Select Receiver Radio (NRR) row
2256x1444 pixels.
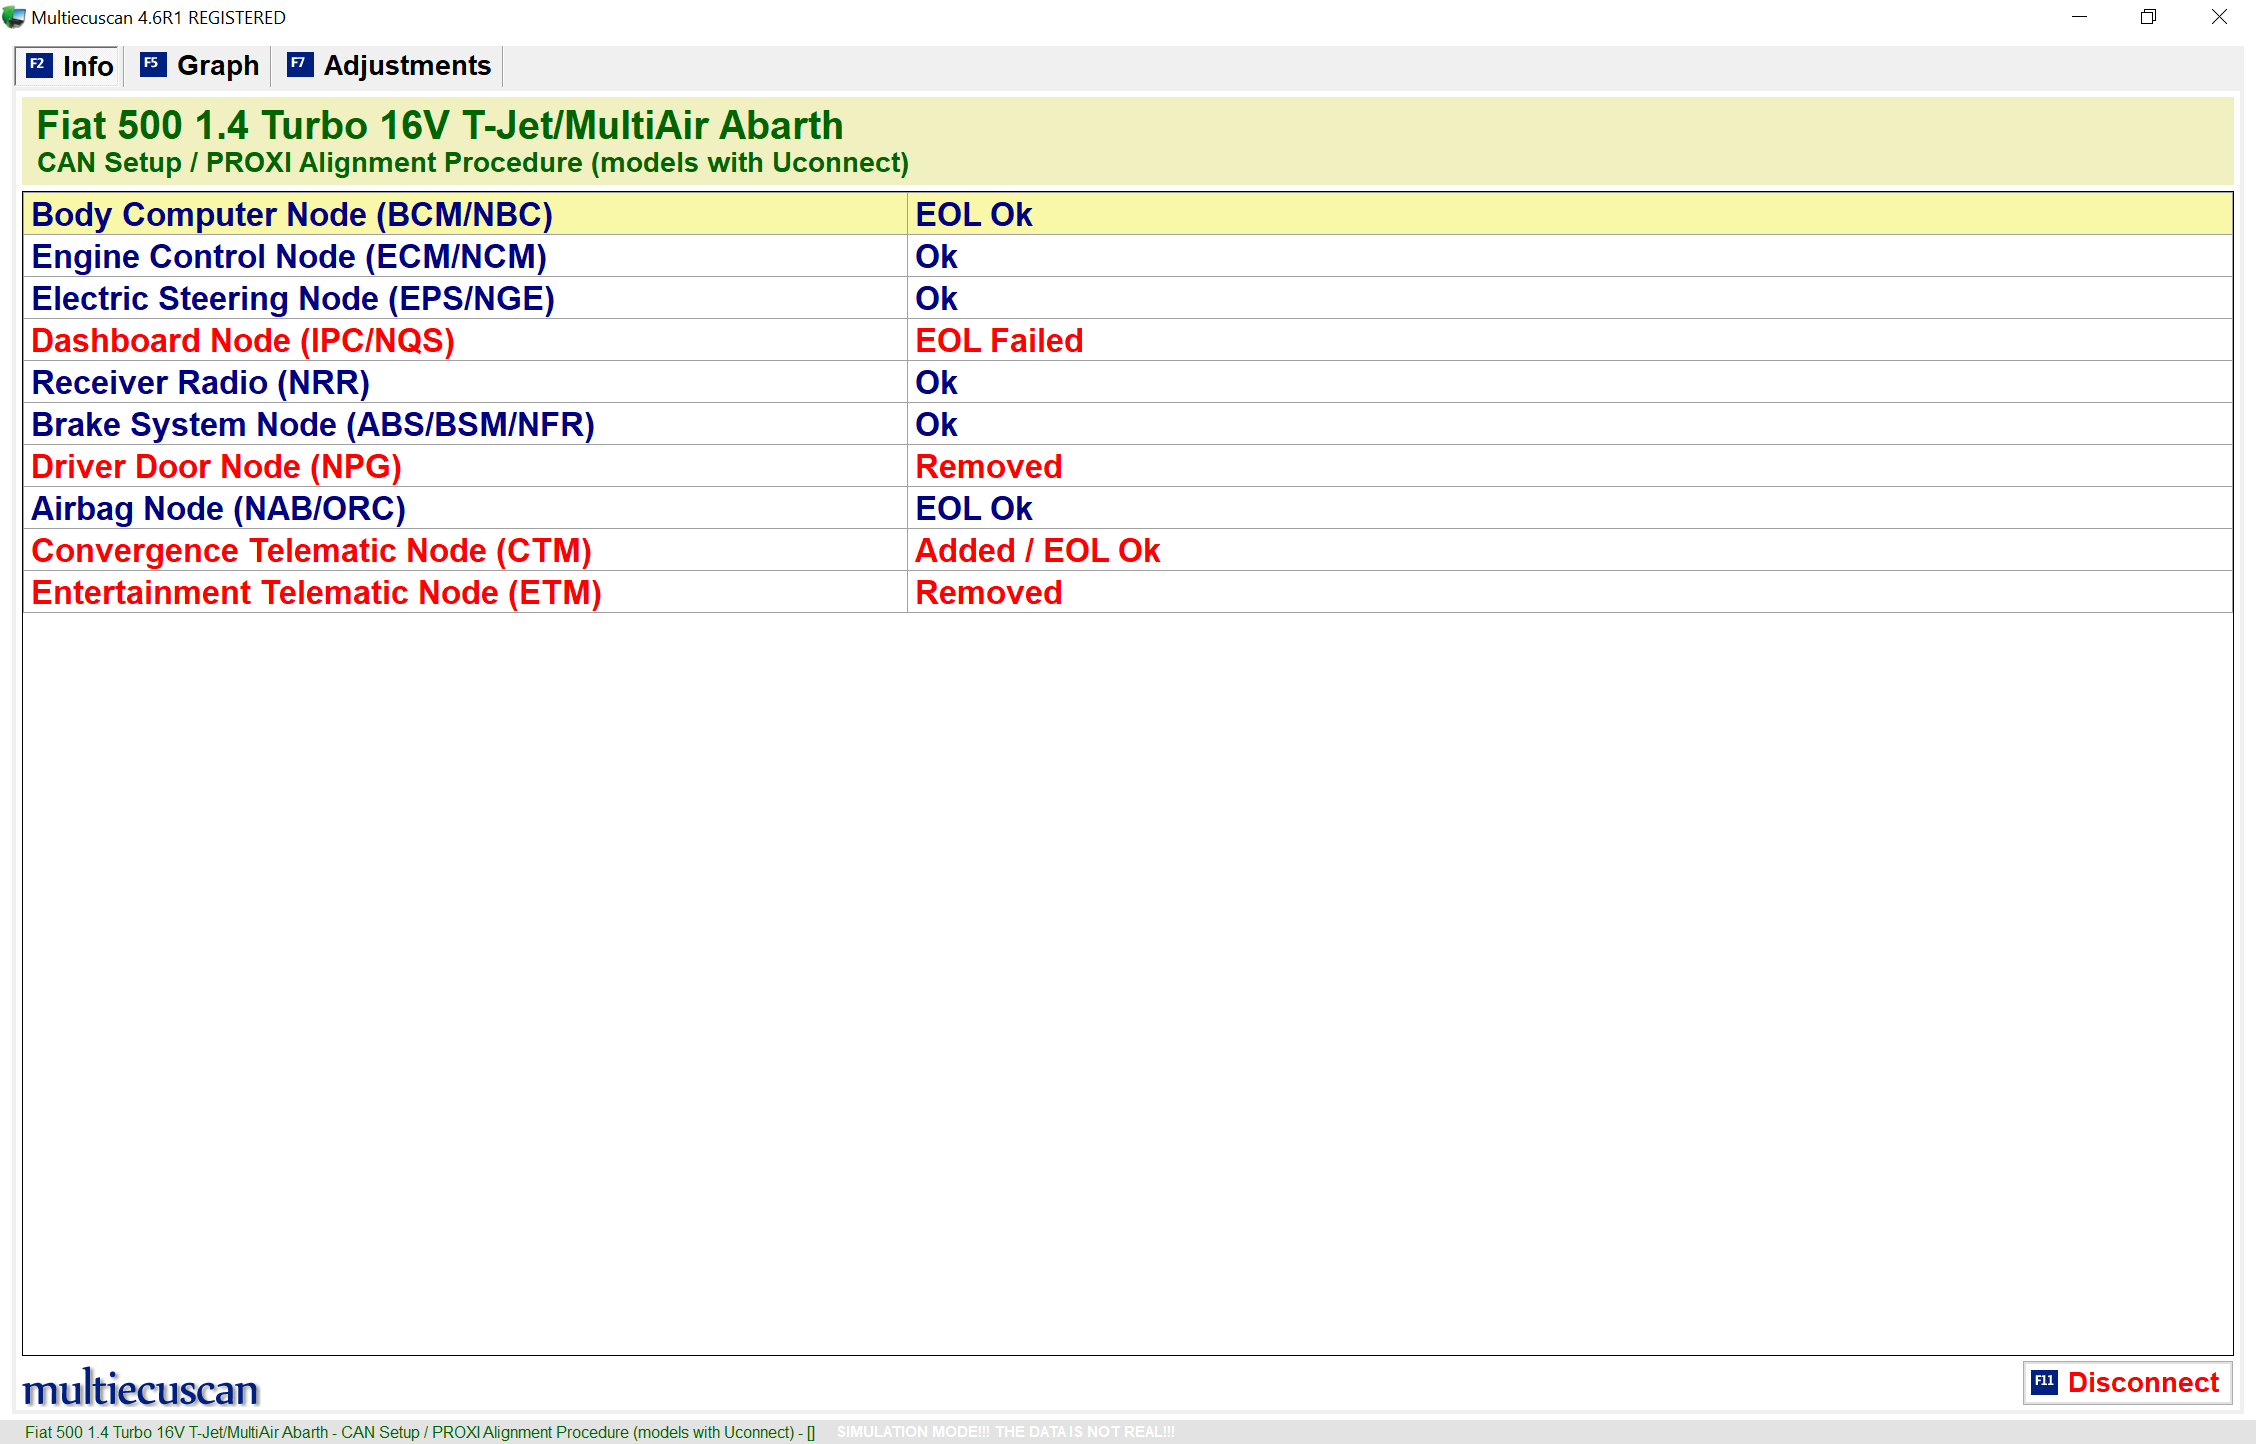pyautogui.click(x=1128, y=382)
